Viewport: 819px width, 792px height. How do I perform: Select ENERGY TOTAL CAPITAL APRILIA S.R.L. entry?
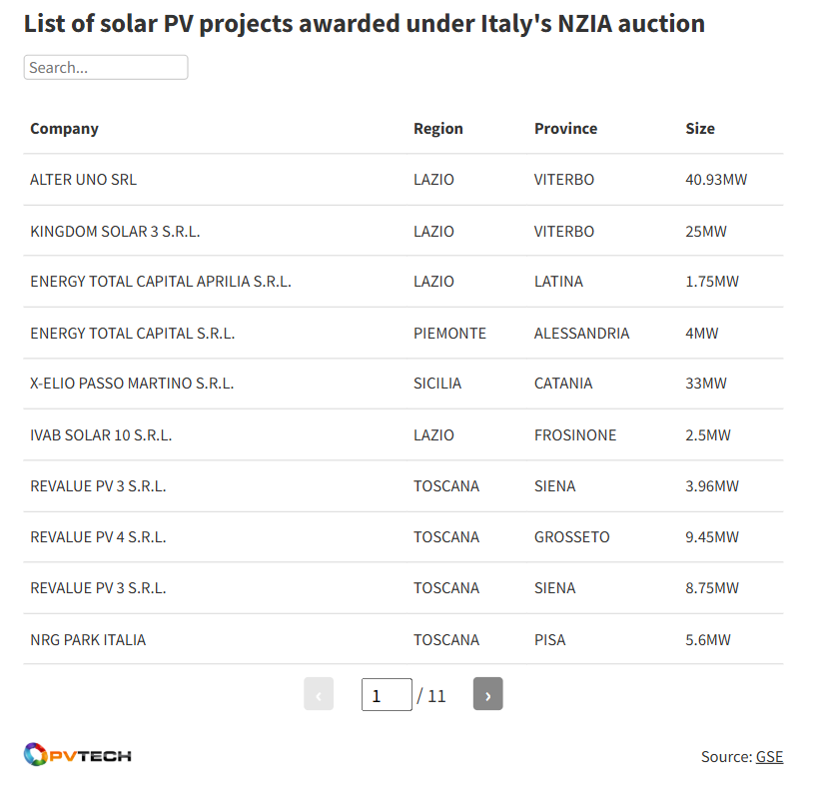click(160, 282)
